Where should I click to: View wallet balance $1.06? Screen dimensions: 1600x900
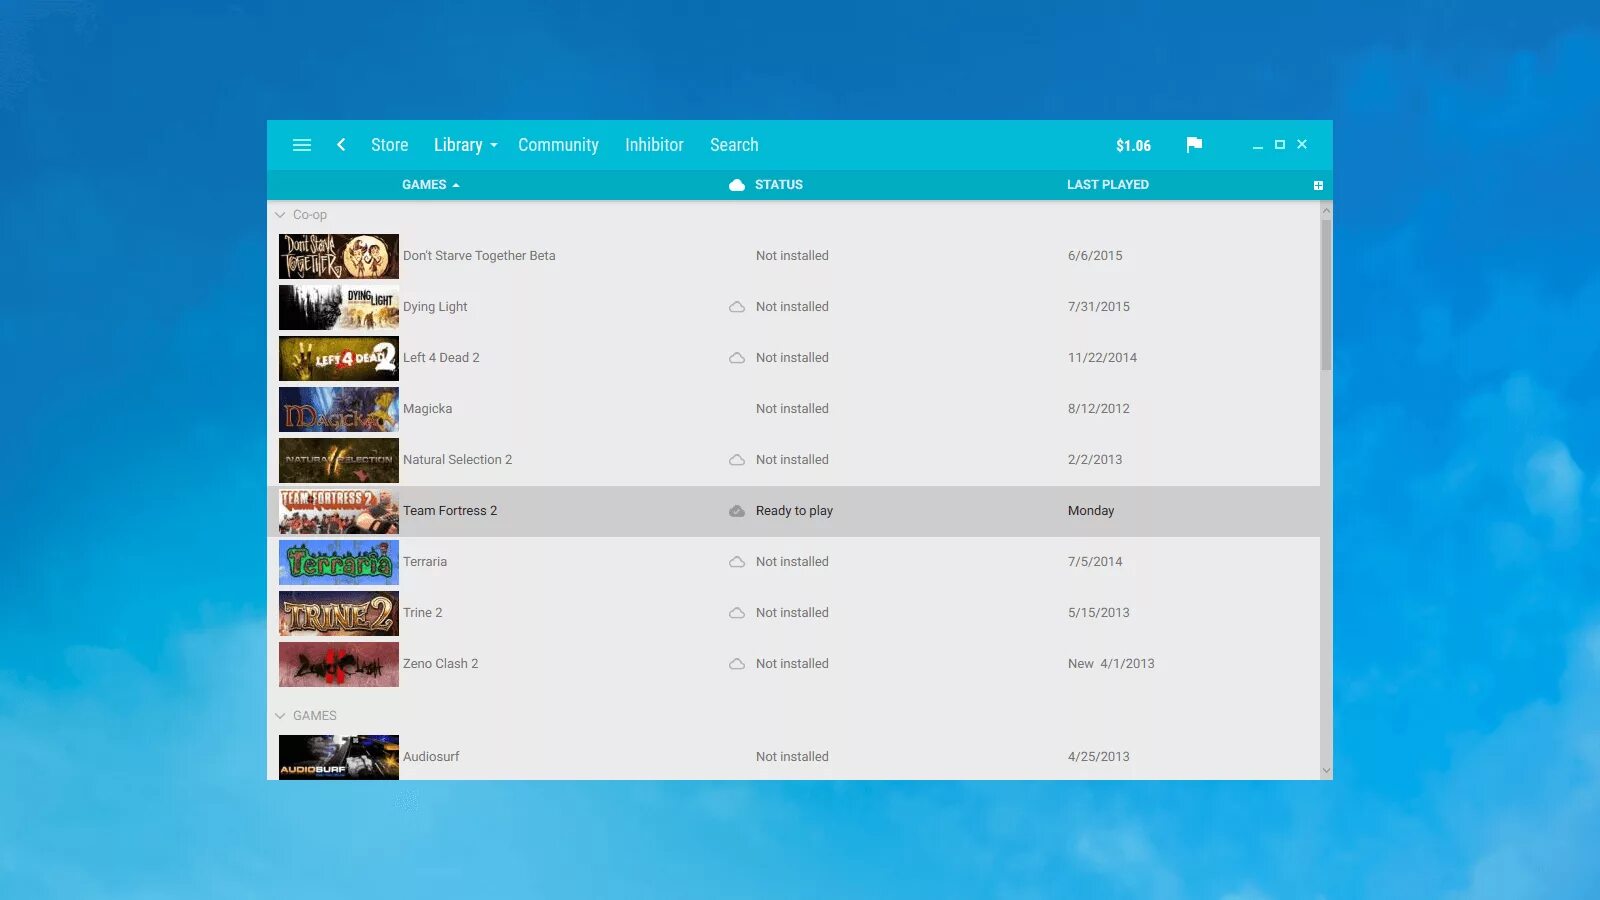point(1133,146)
